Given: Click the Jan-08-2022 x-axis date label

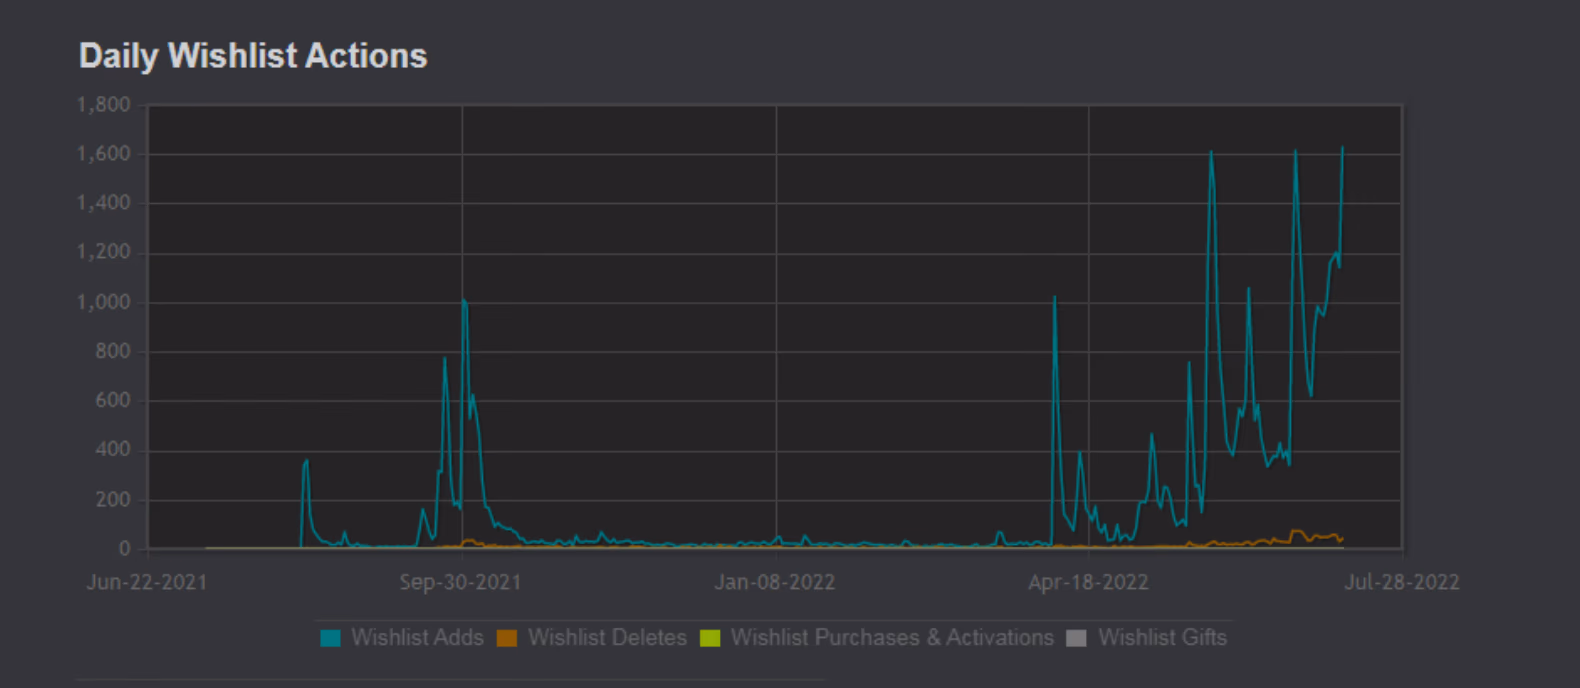Looking at the screenshot, I should click(774, 582).
